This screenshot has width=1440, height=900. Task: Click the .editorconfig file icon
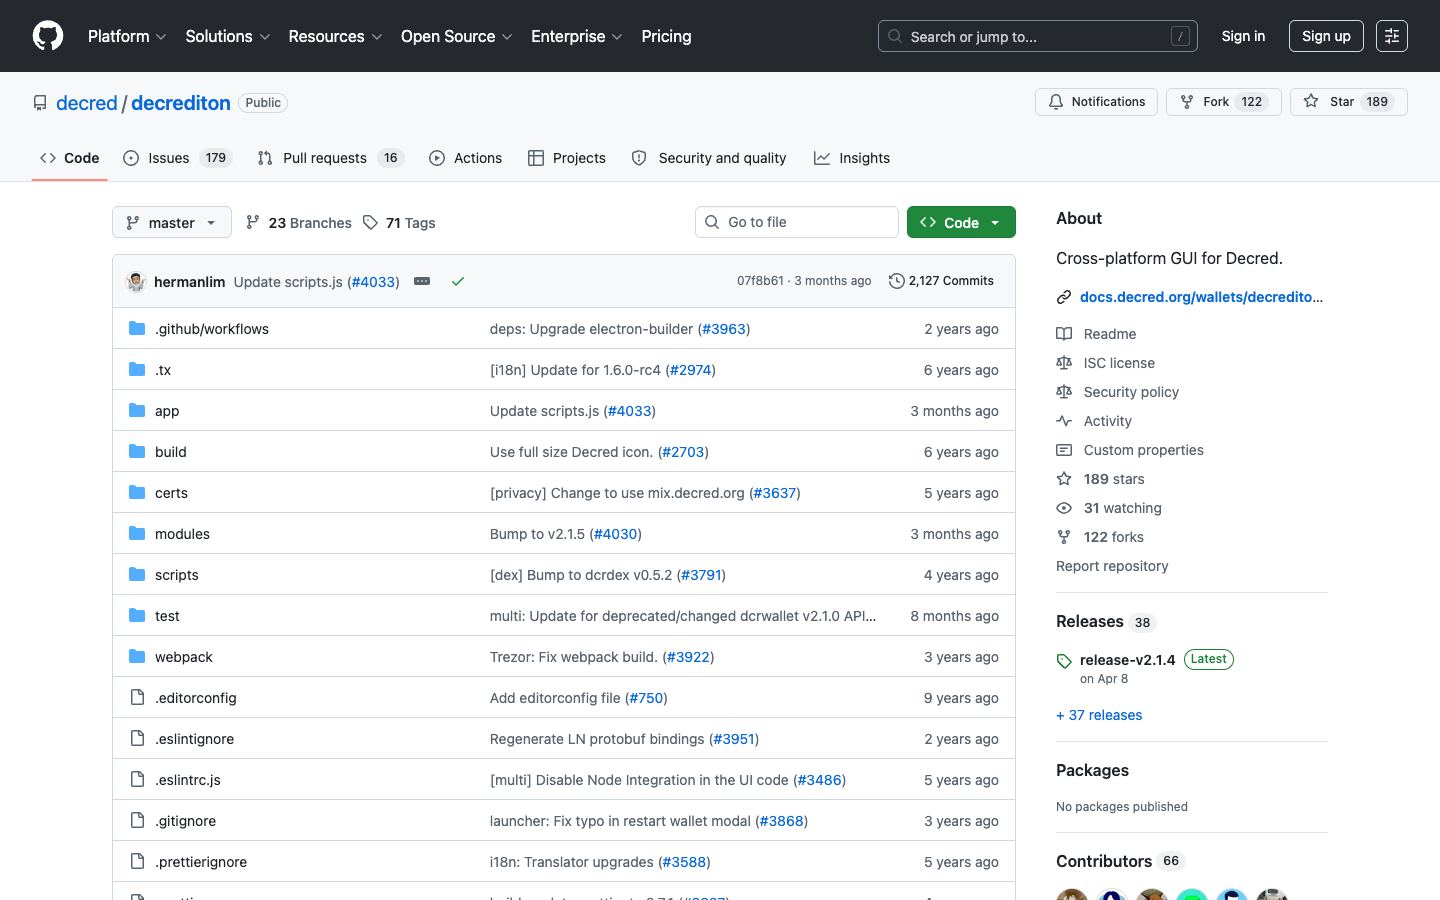pos(138,697)
